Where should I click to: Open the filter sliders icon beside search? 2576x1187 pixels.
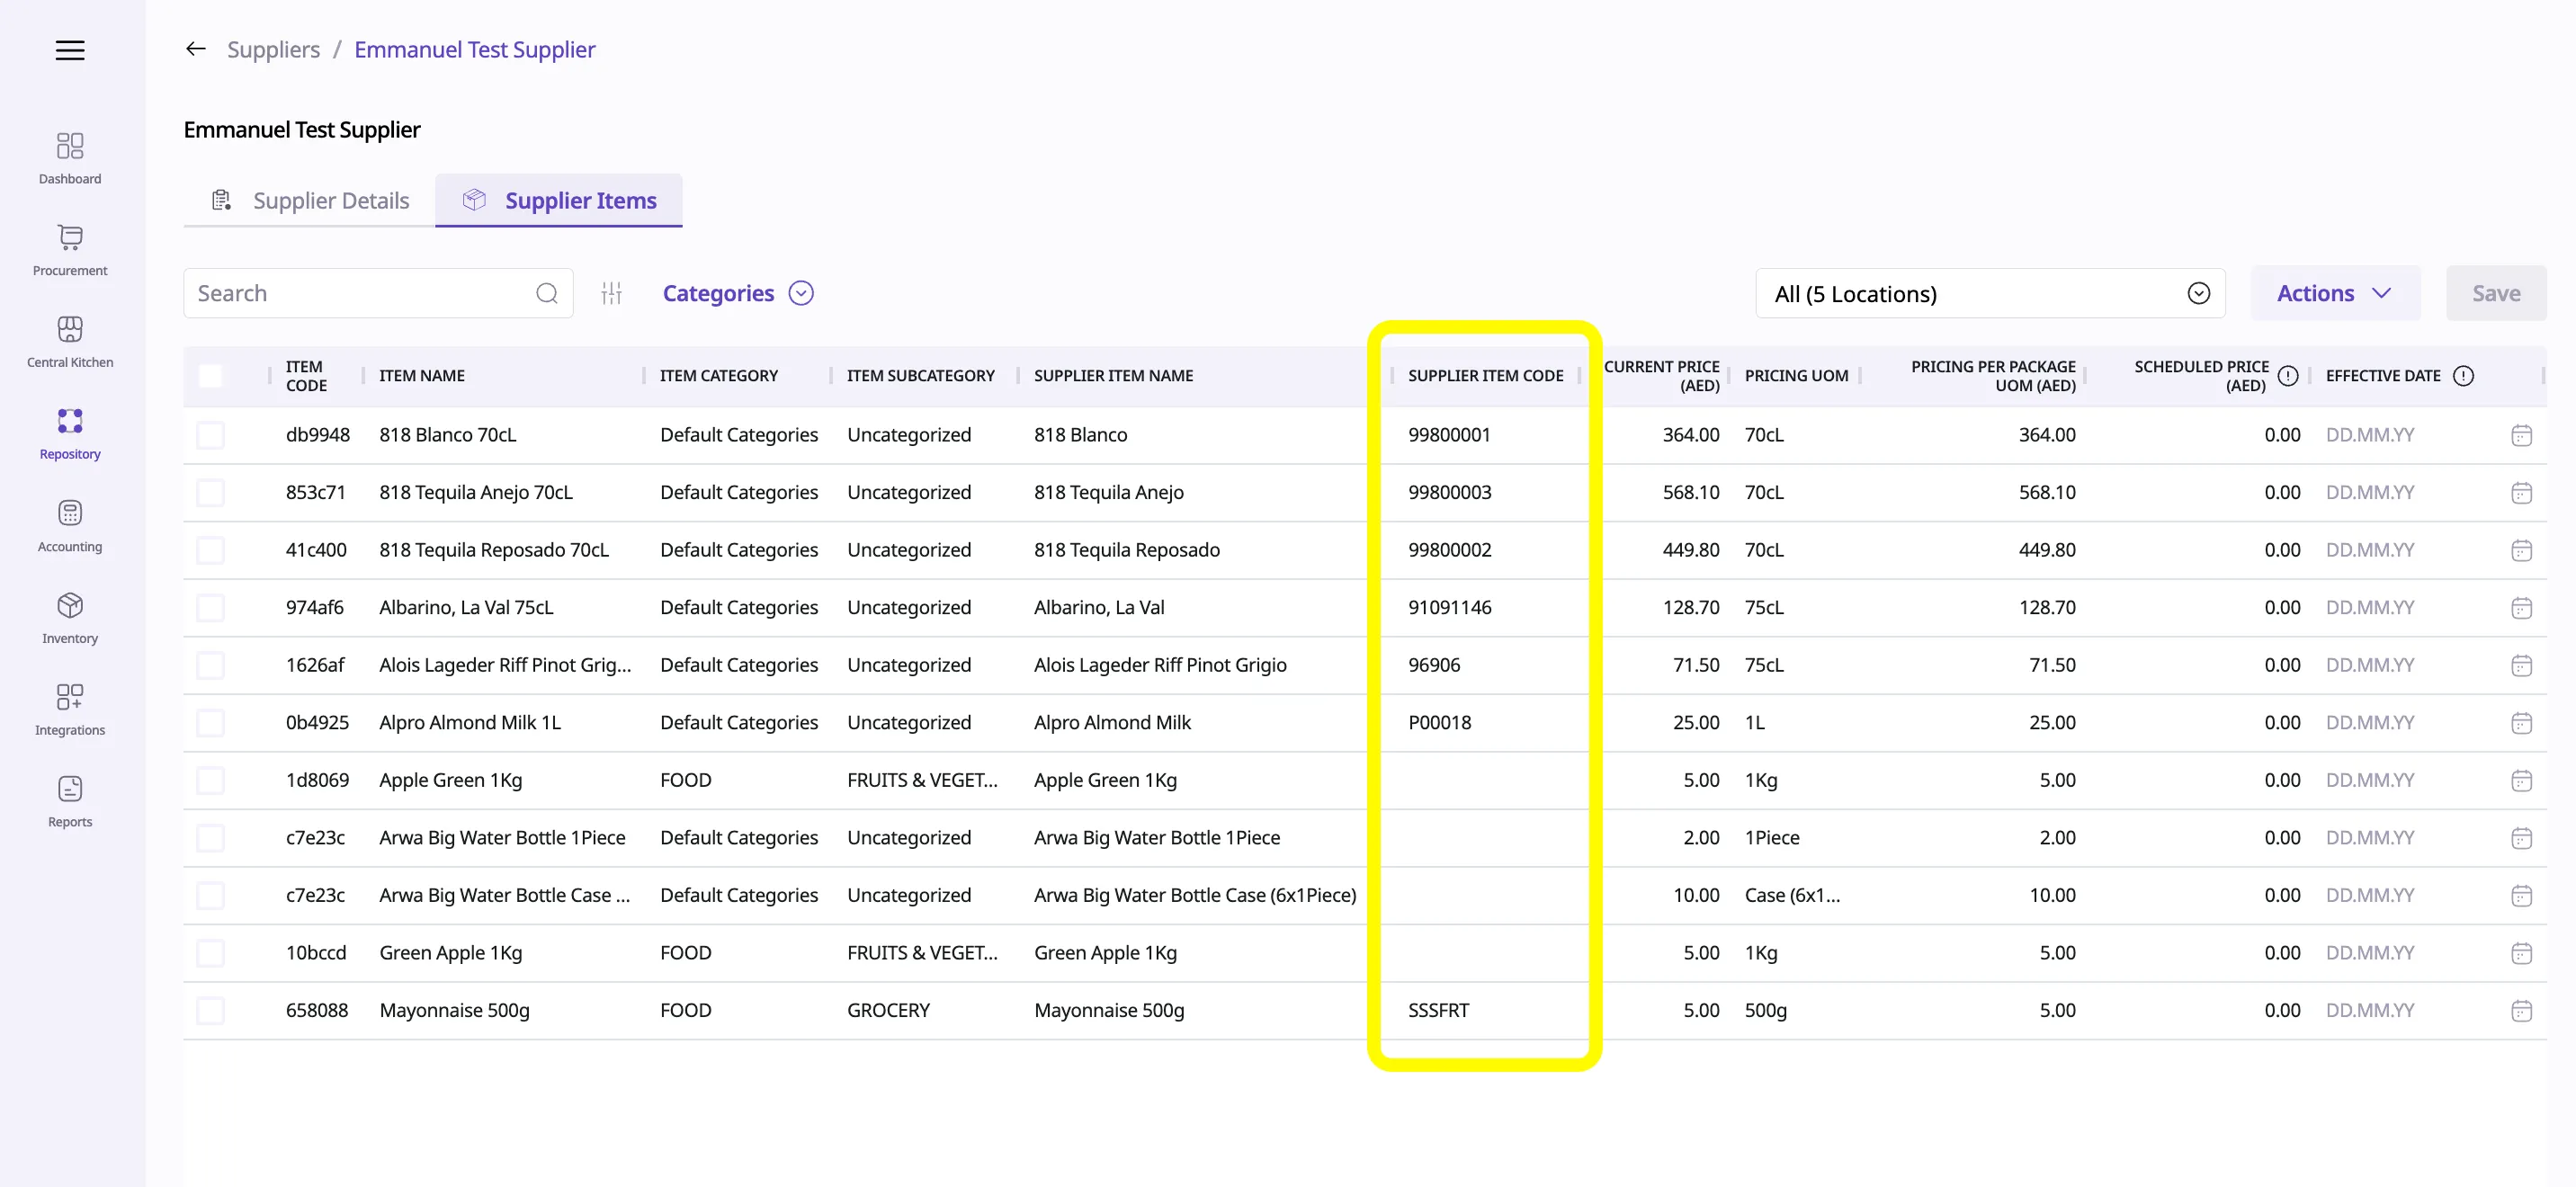pos(611,293)
